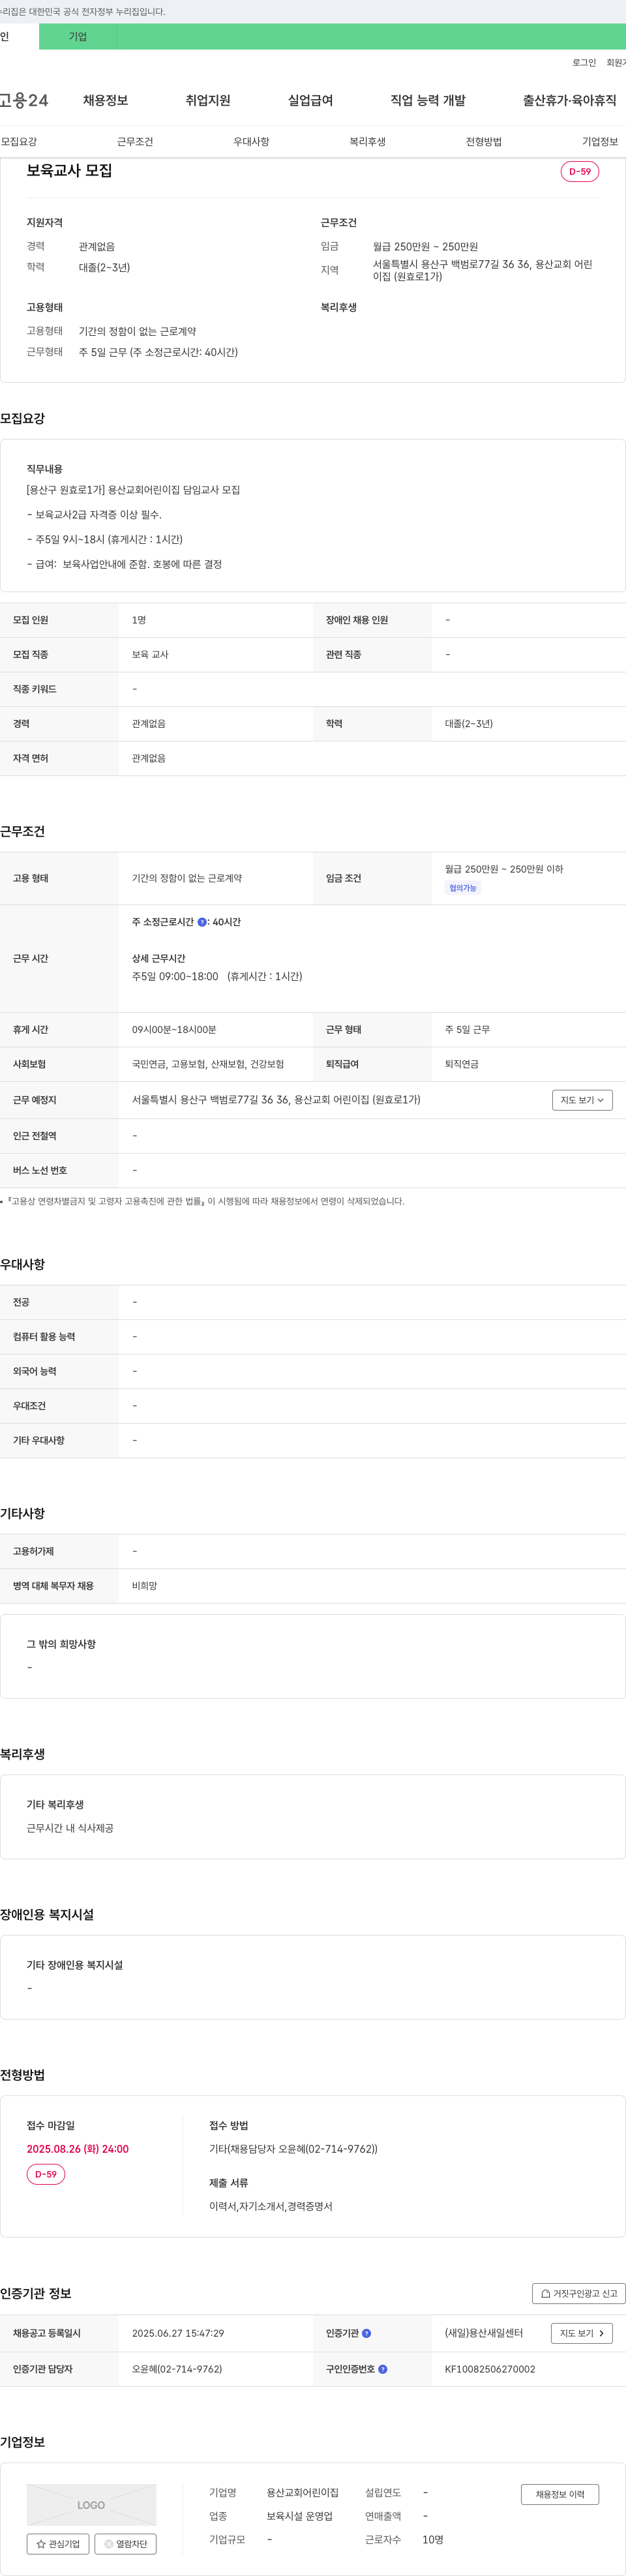Select 09시00분~18시00분 in the 휴게 시간 row
Viewport: 626px width, 2576px height.
click(174, 1029)
